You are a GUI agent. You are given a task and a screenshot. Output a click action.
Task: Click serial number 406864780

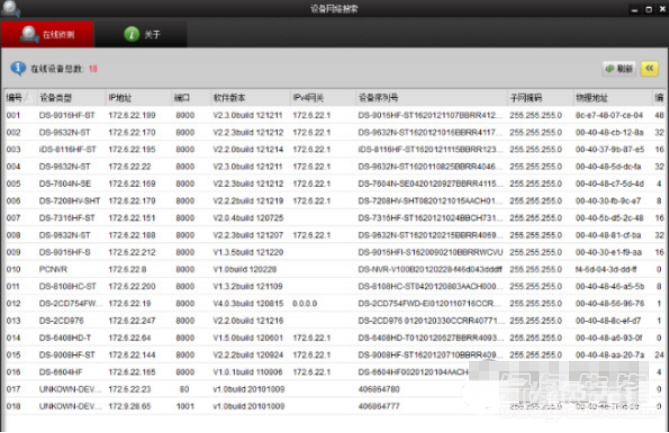tap(379, 389)
